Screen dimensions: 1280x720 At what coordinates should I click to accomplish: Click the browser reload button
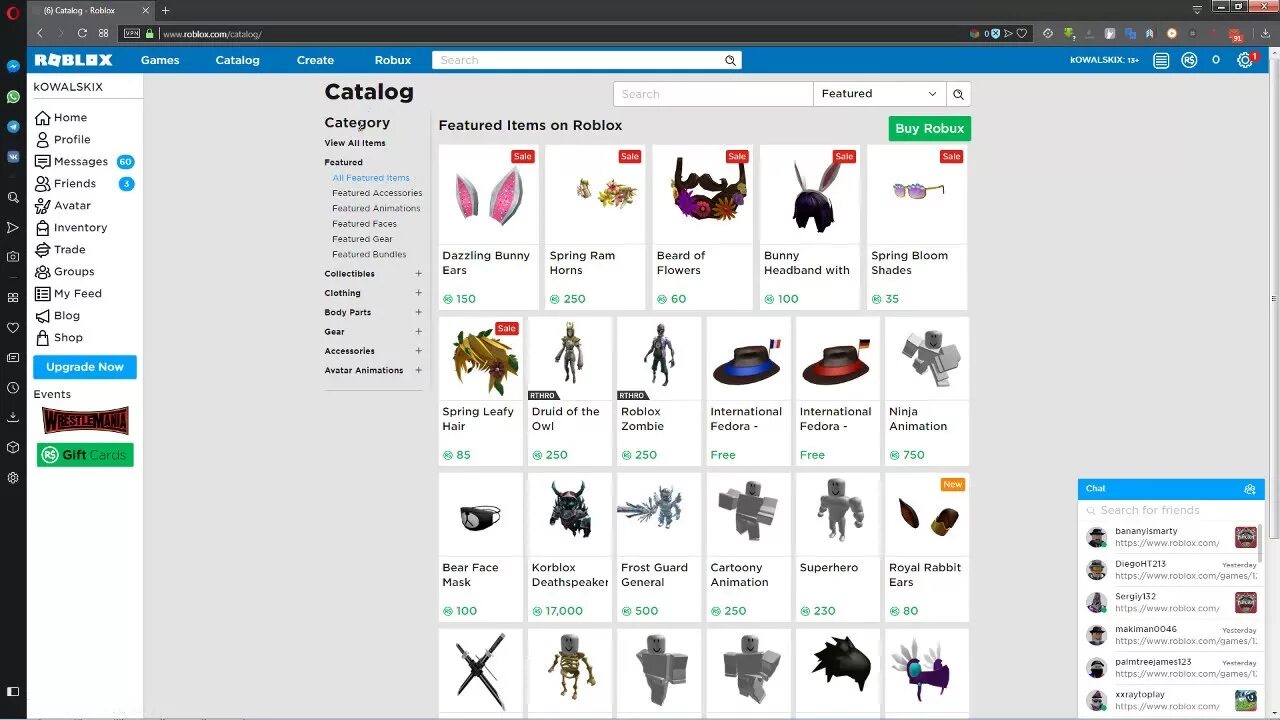point(82,33)
